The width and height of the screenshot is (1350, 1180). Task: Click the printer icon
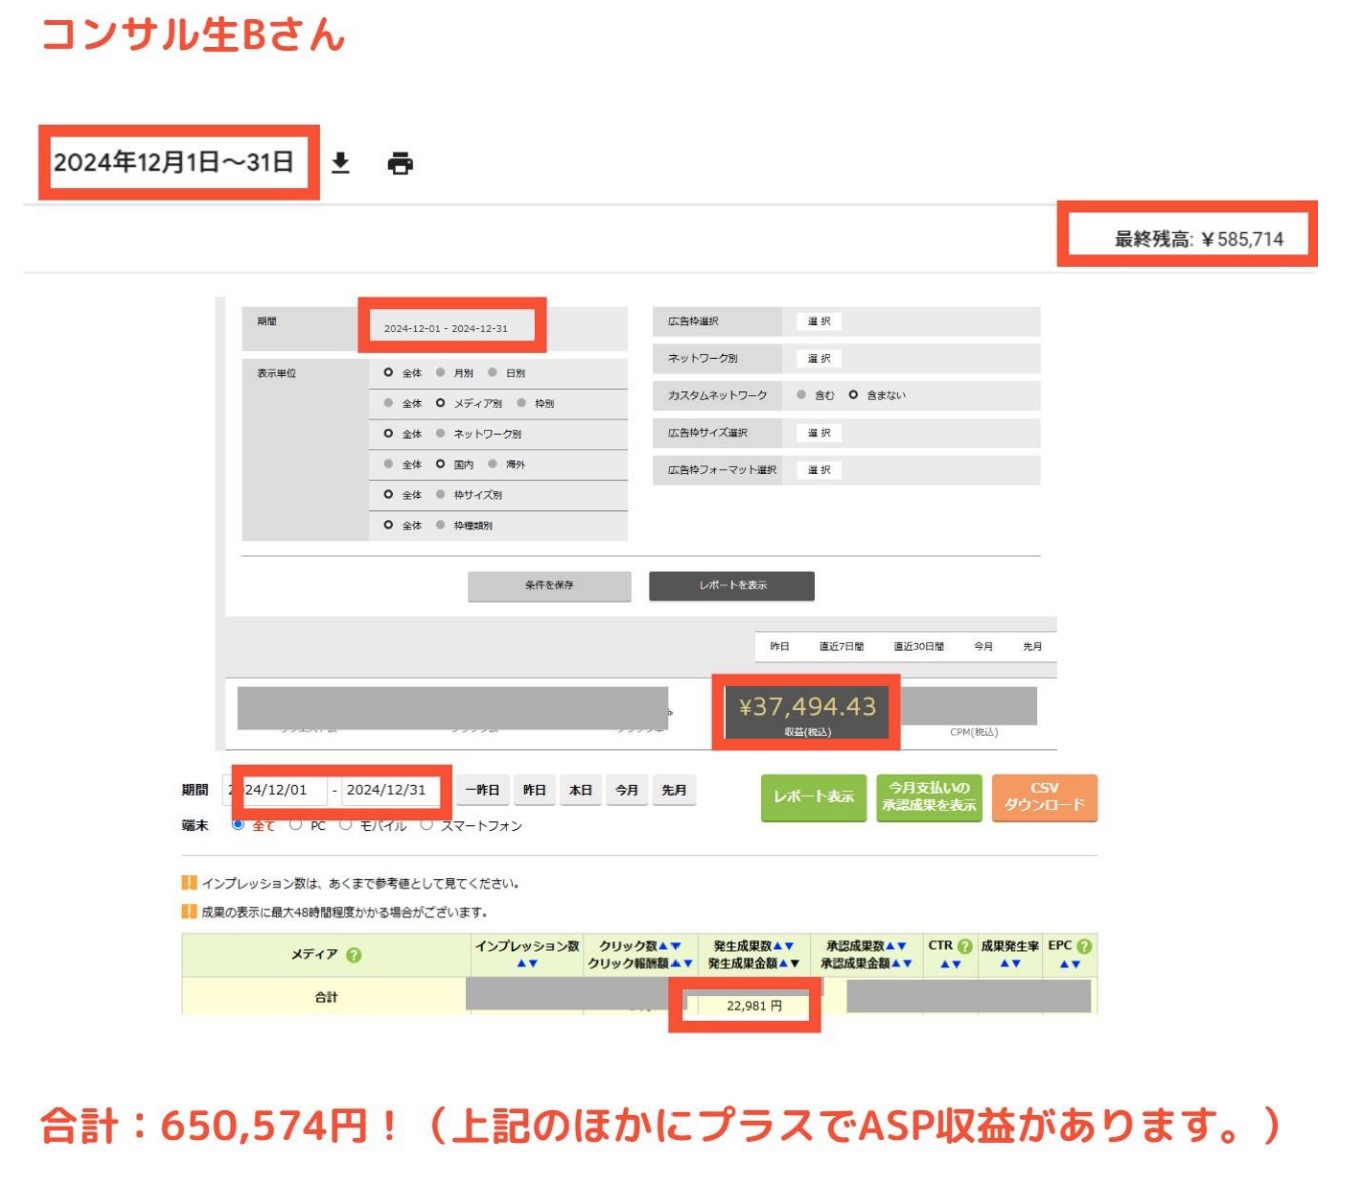point(400,163)
